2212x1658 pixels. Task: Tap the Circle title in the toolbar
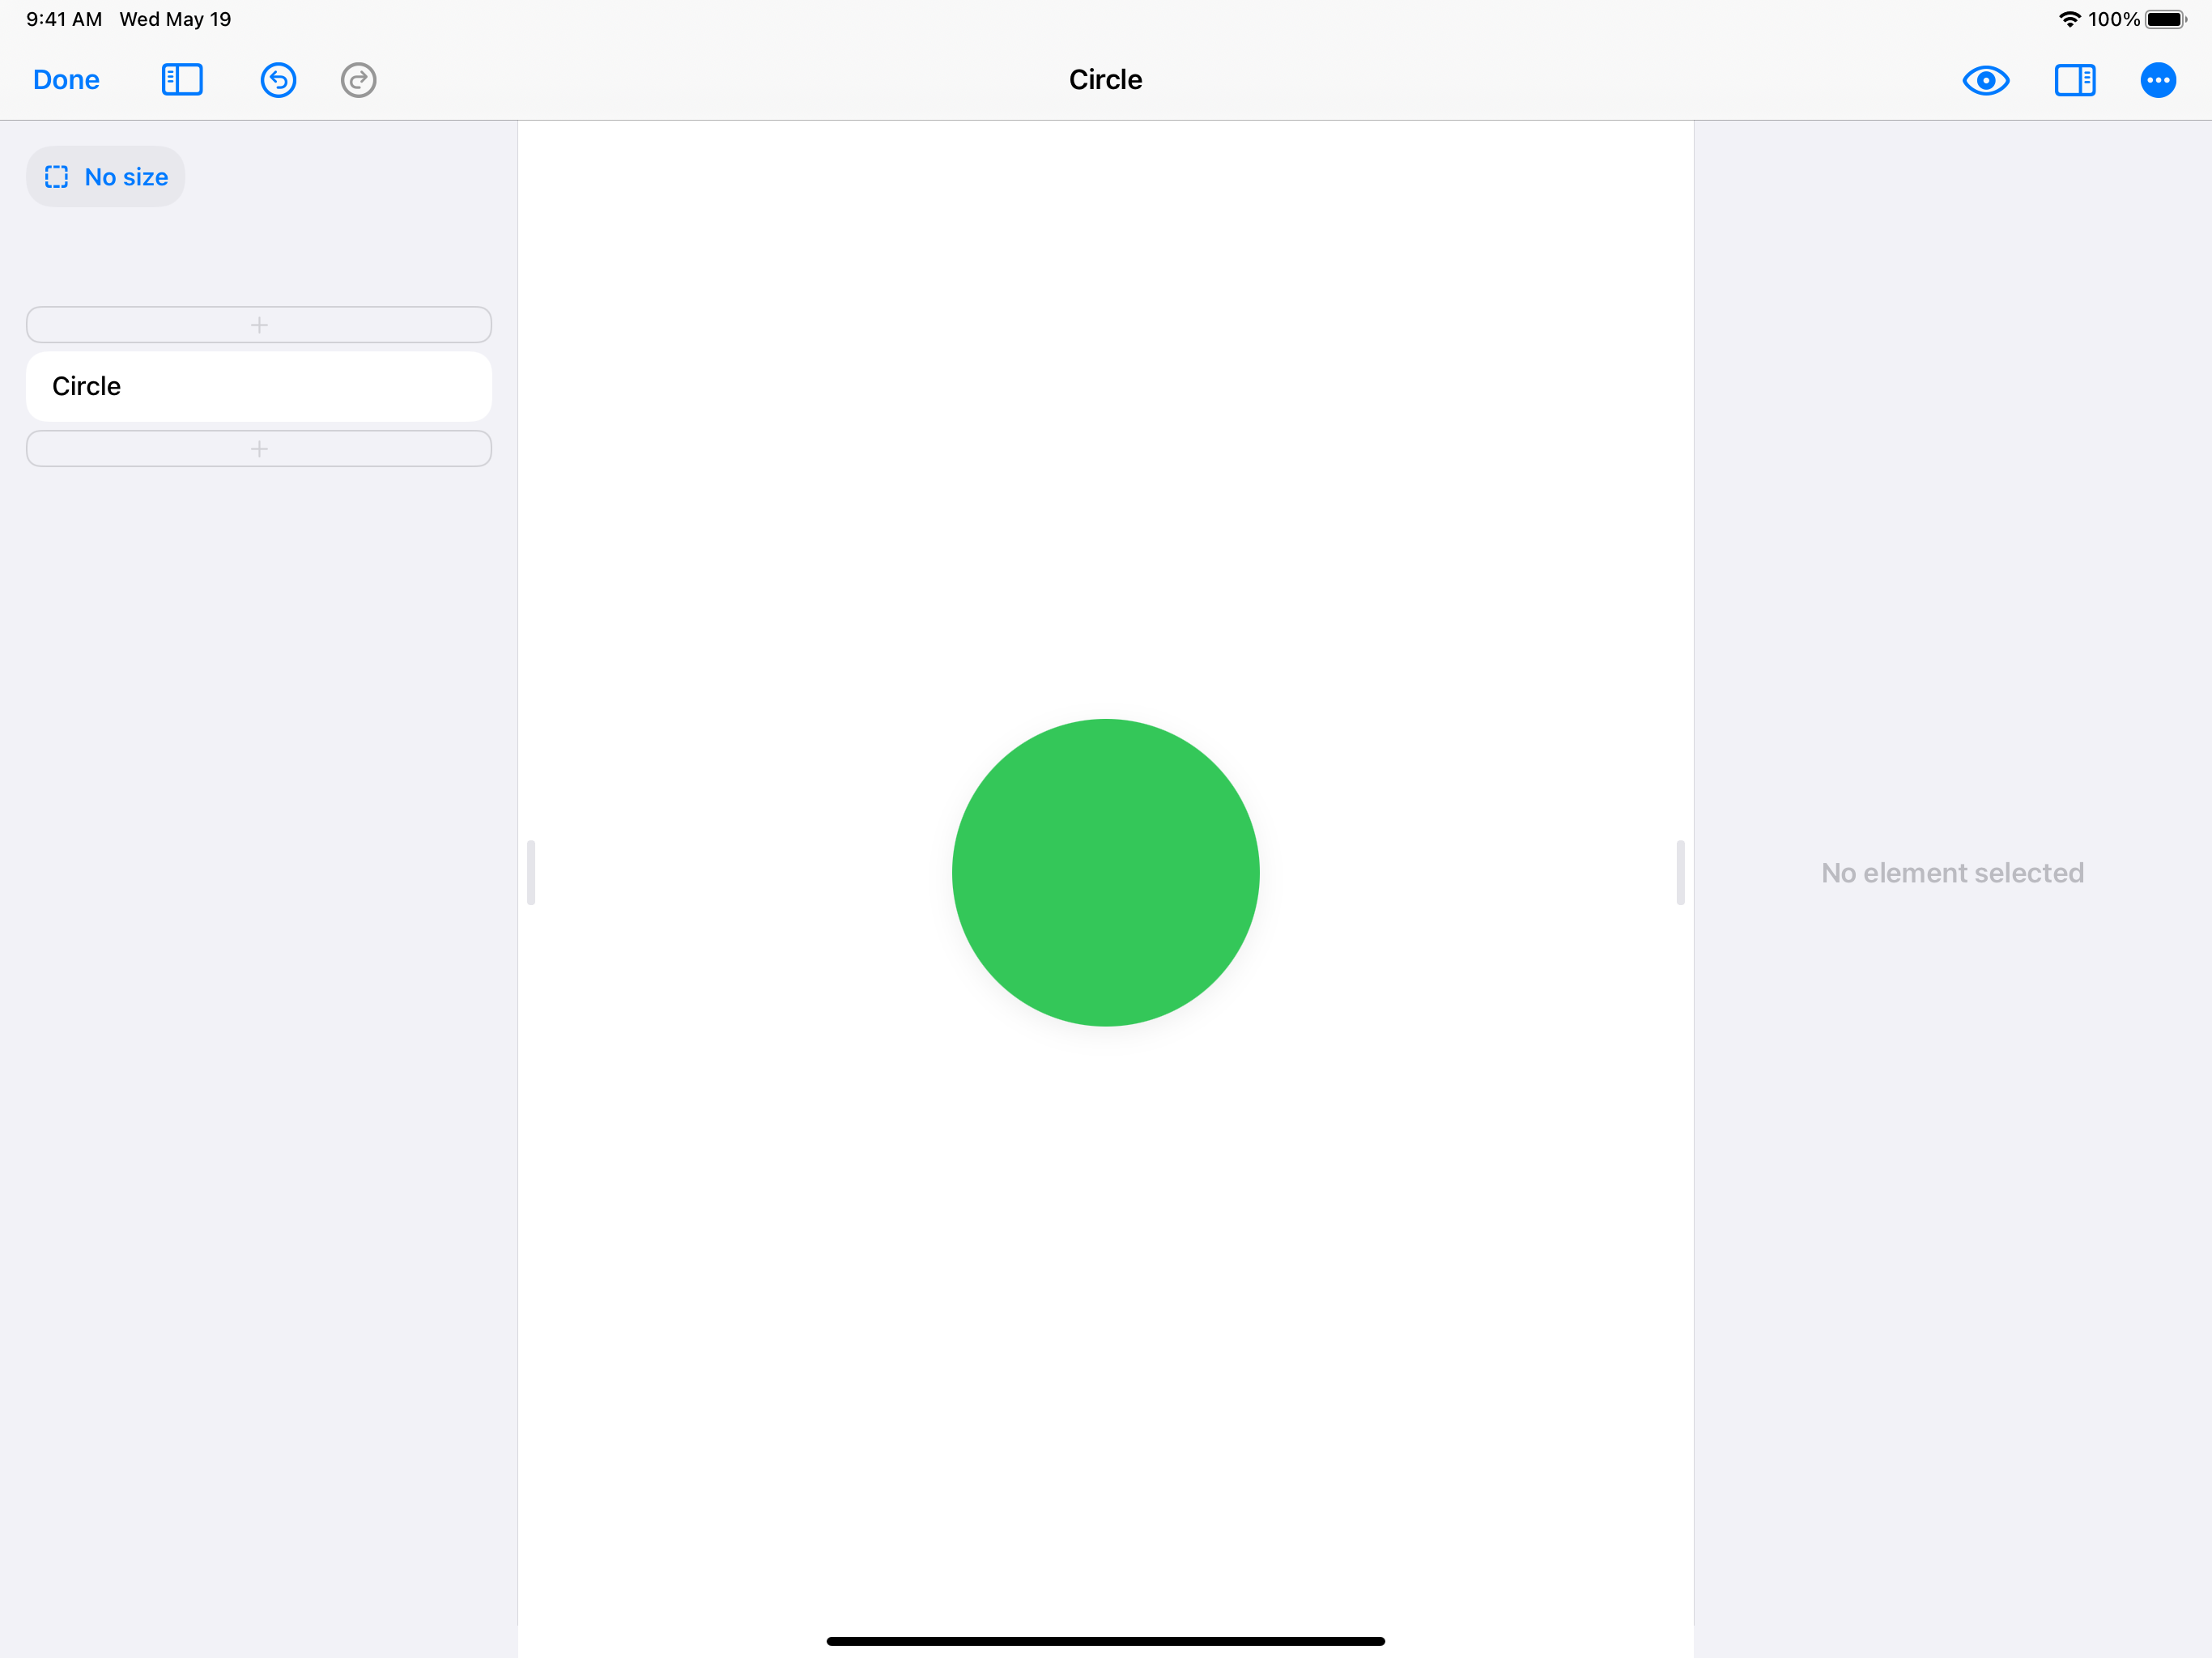(x=1105, y=80)
